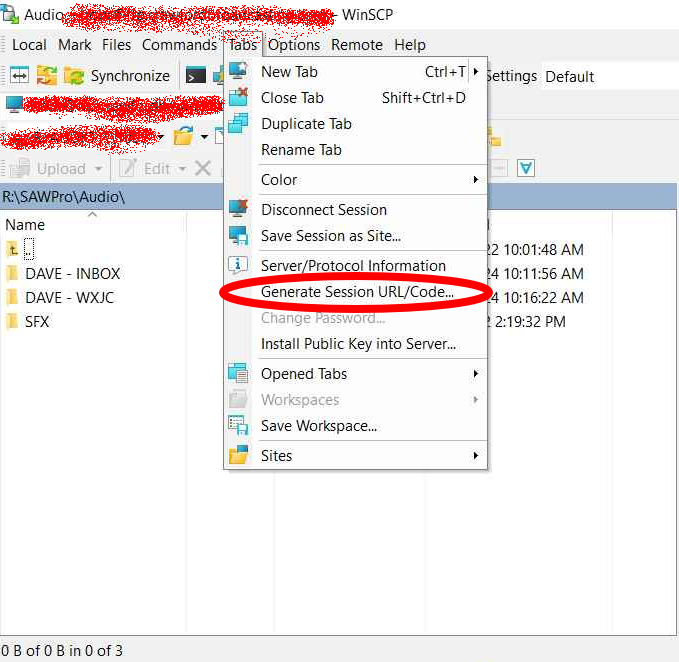Click the Synchronize button
The width and height of the screenshot is (679, 662).
point(116,76)
